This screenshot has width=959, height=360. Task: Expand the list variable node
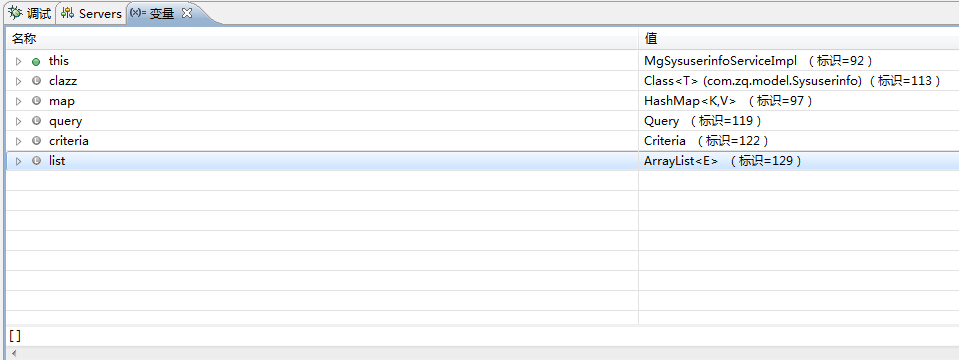pos(18,161)
